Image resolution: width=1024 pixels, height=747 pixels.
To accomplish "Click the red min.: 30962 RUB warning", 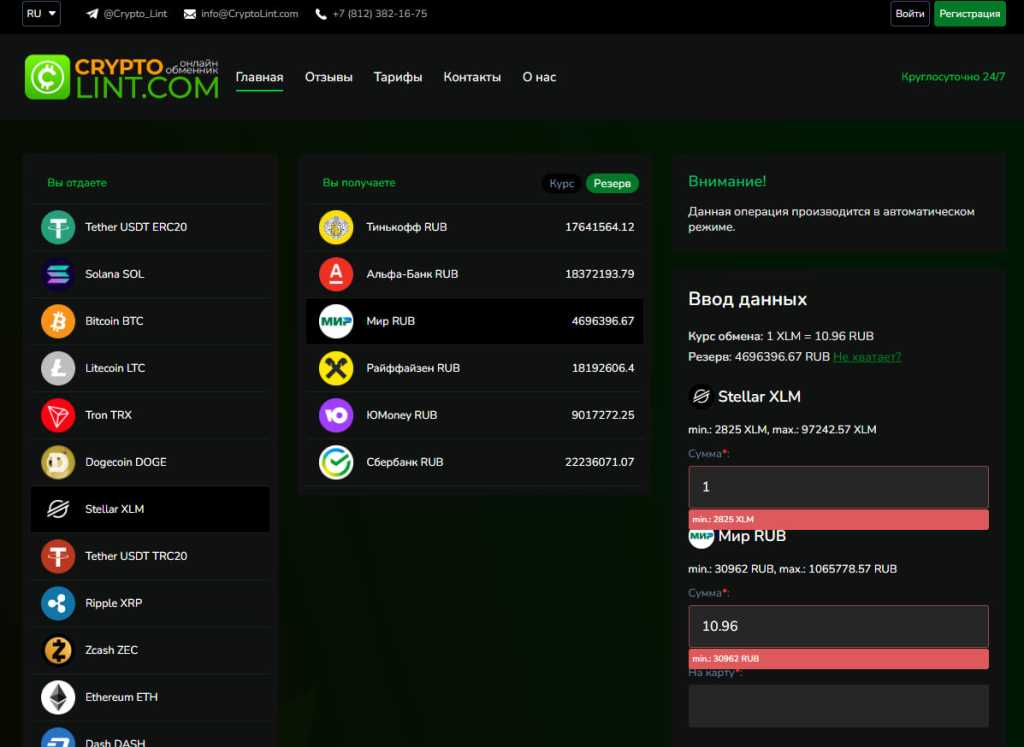I will pos(839,659).
